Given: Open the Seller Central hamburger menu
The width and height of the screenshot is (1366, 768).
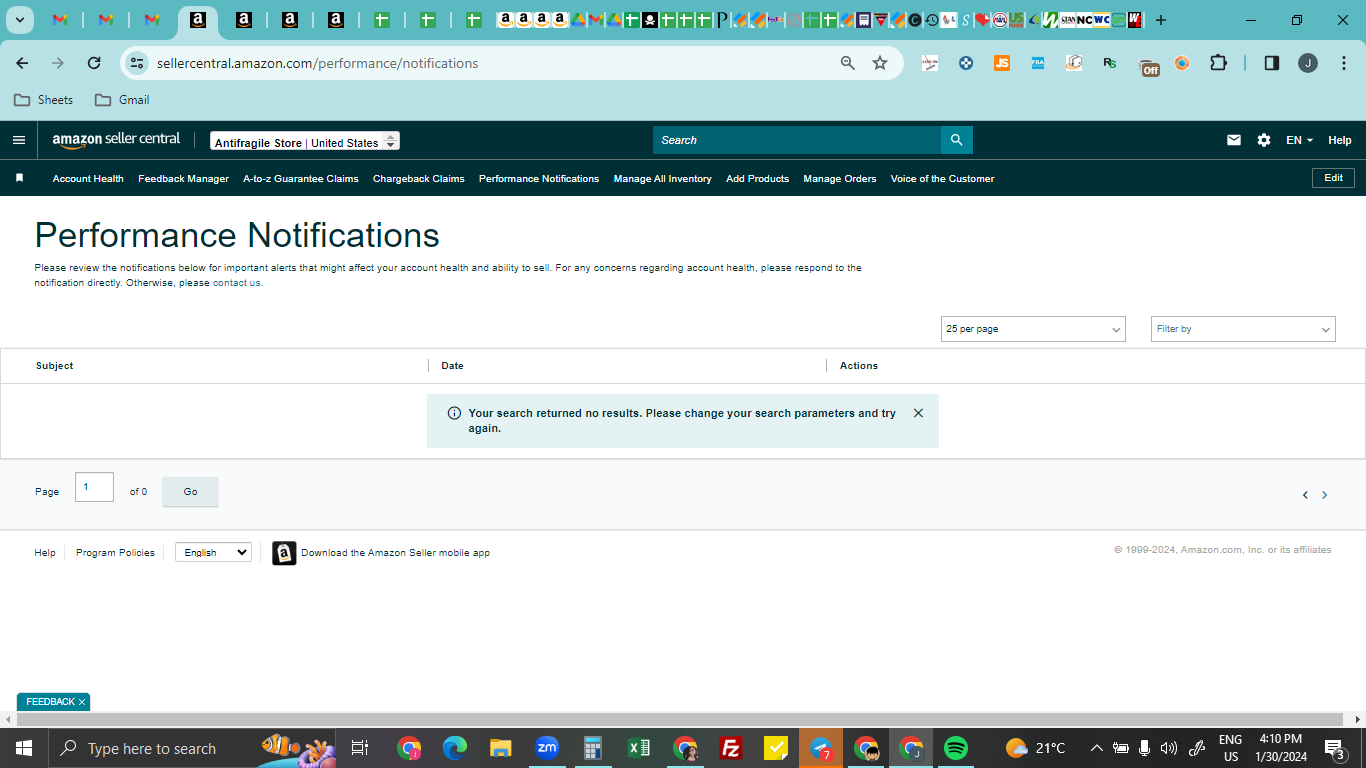Looking at the screenshot, I should [x=19, y=140].
